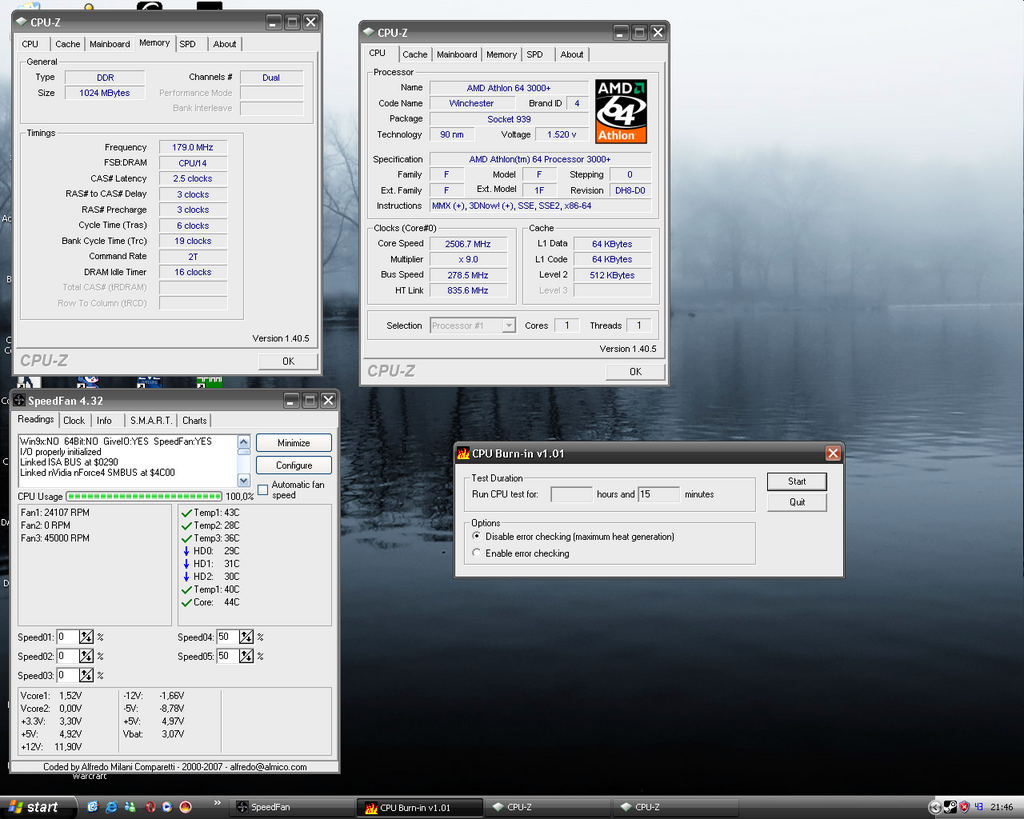The image size is (1024, 819).
Task: Click the CPU Usage progress bar in SpeedFan
Action: [144, 496]
